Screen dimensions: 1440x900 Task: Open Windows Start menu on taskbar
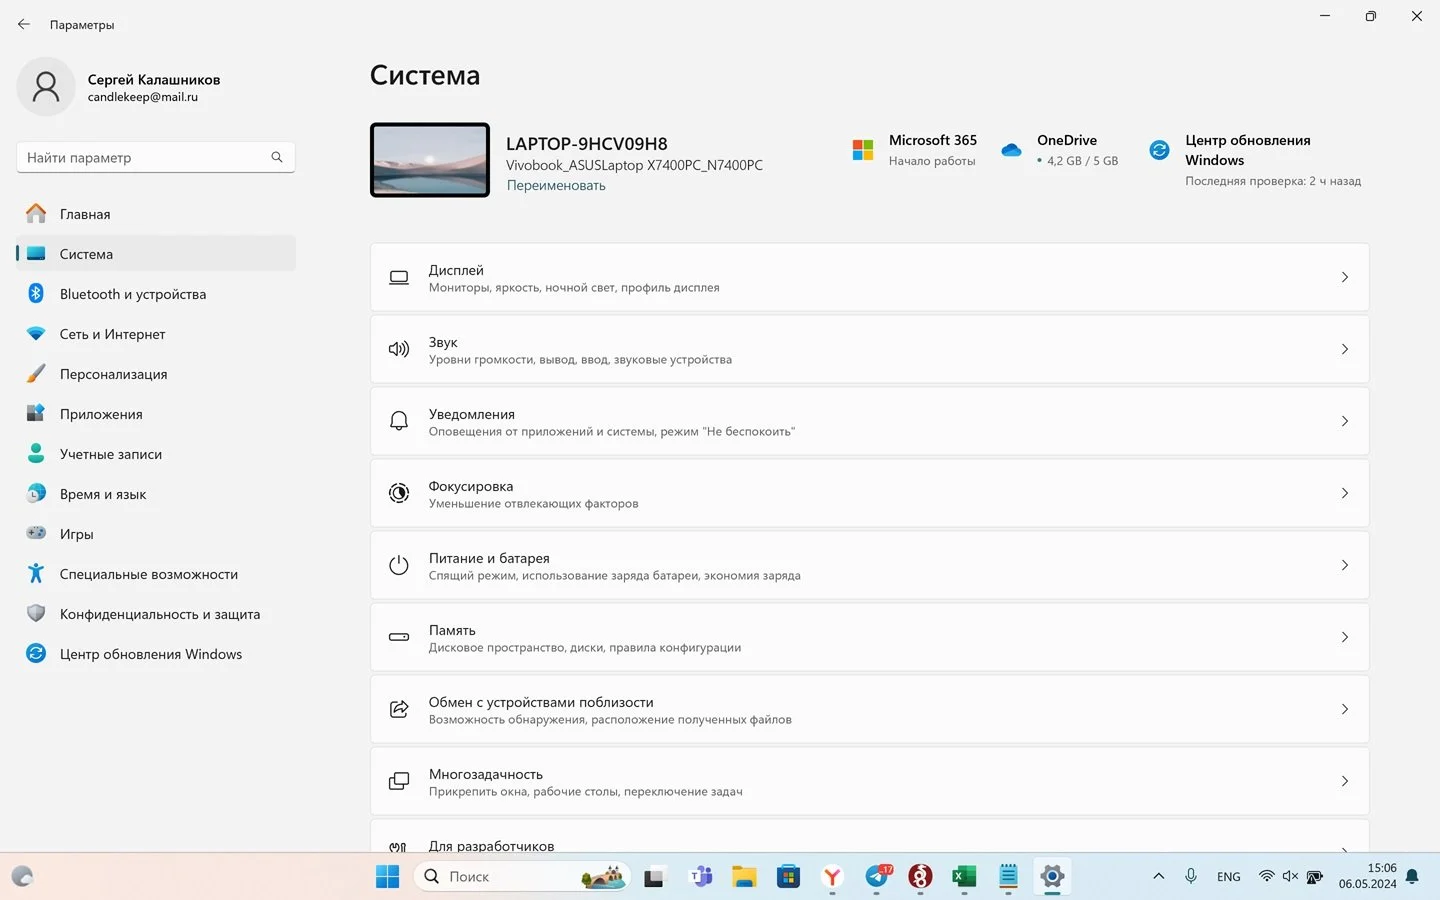(387, 877)
